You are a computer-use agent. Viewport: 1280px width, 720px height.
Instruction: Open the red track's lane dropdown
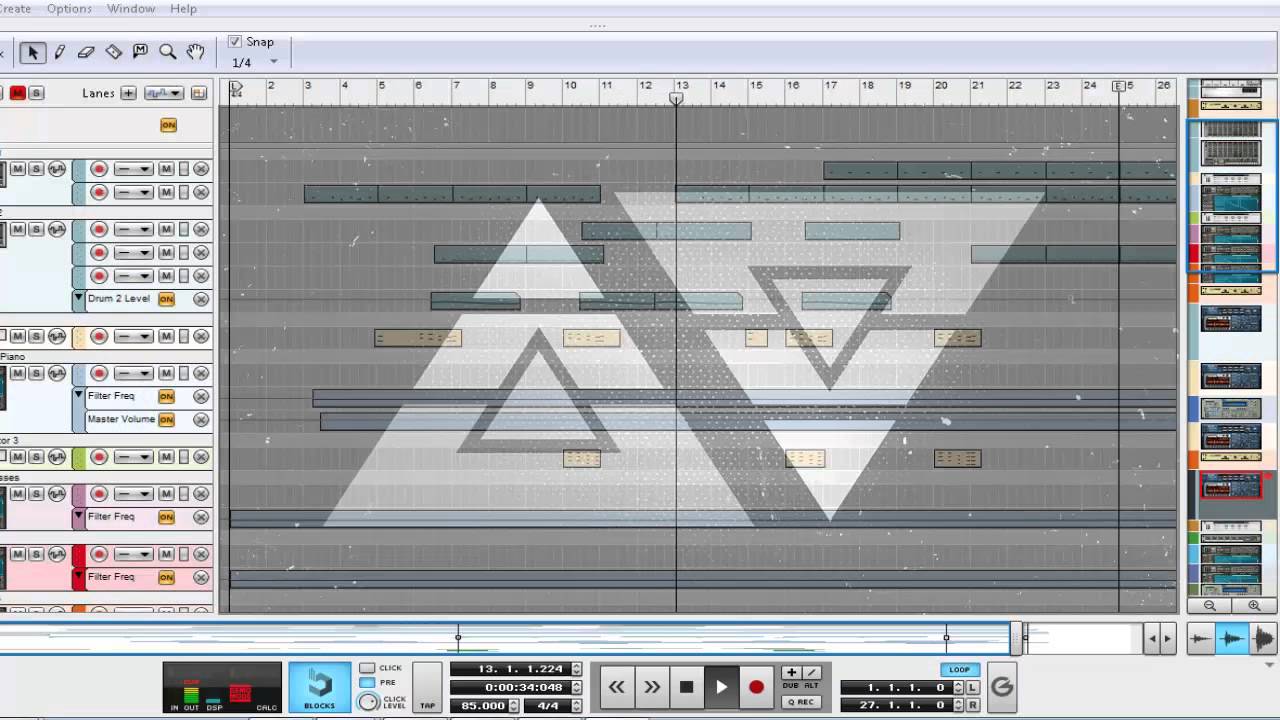pyautogui.click(x=132, y=555)
